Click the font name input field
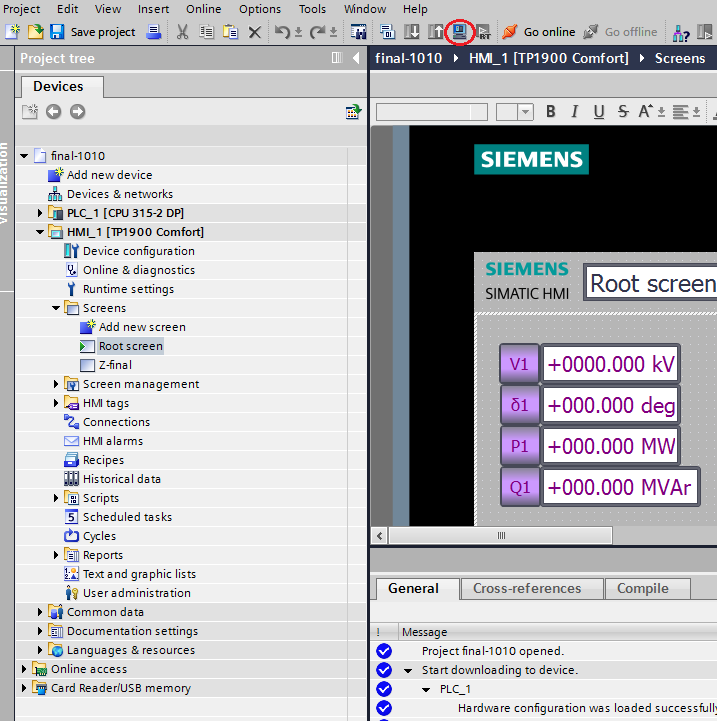Viewport: 717px width, 721px height. coord(432,112)
